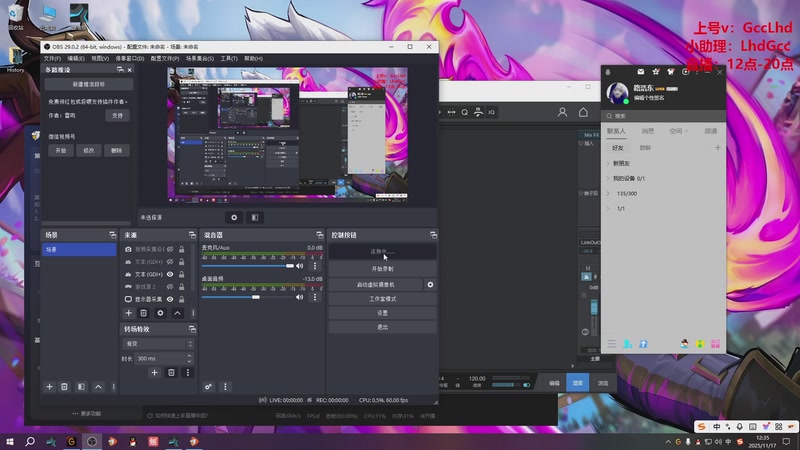
Task: Click the plus icon to add a friend in QQ
Action: pyautogui.click(x=717, y=147)
